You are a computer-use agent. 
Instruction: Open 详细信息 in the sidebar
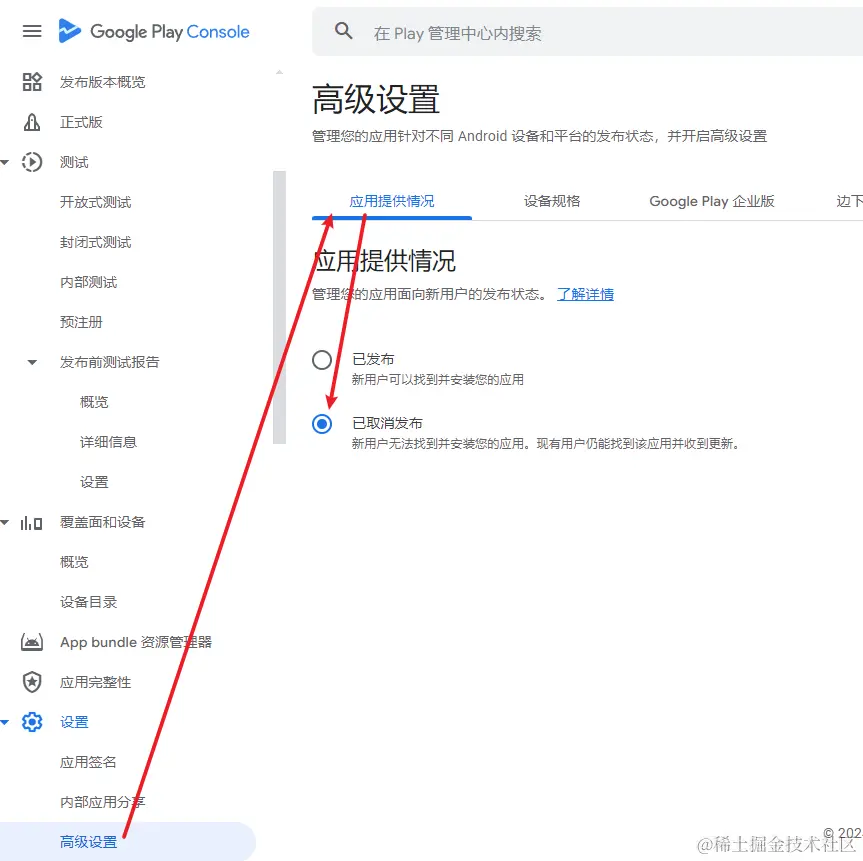point(108,442)
